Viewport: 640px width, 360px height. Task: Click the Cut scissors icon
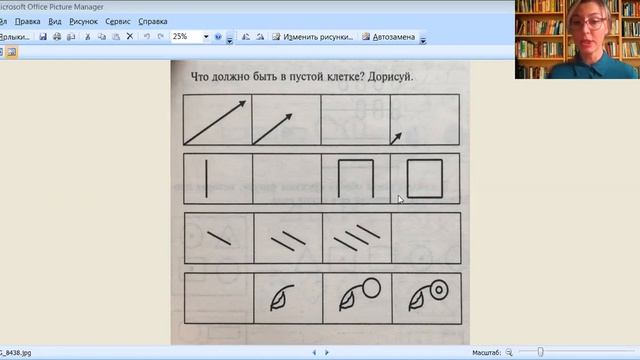tap(87, 37)
